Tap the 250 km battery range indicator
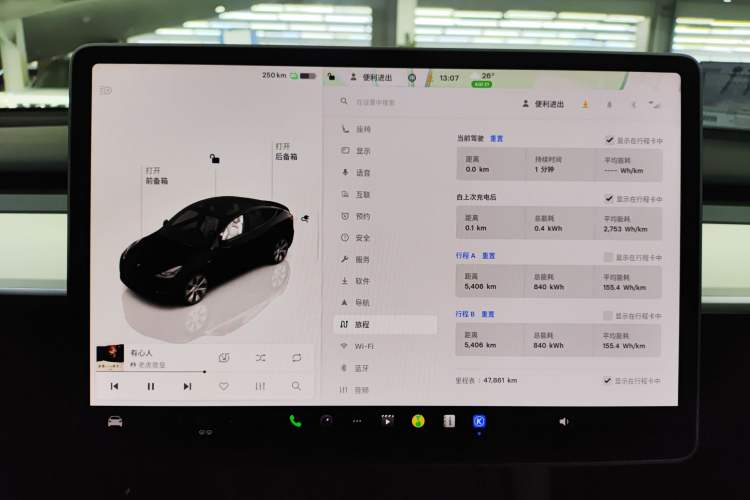 [289, 76]
